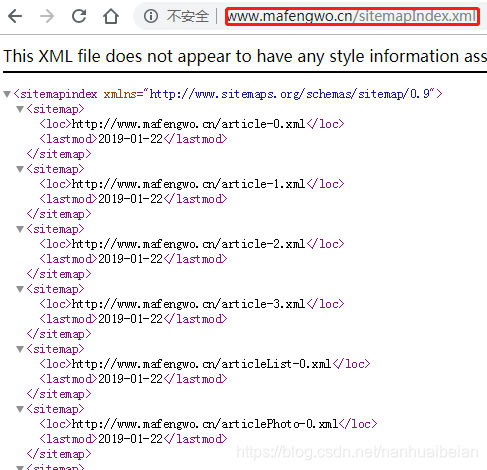
Task: Click the 不安全 security label
Action: coord(188,16)
